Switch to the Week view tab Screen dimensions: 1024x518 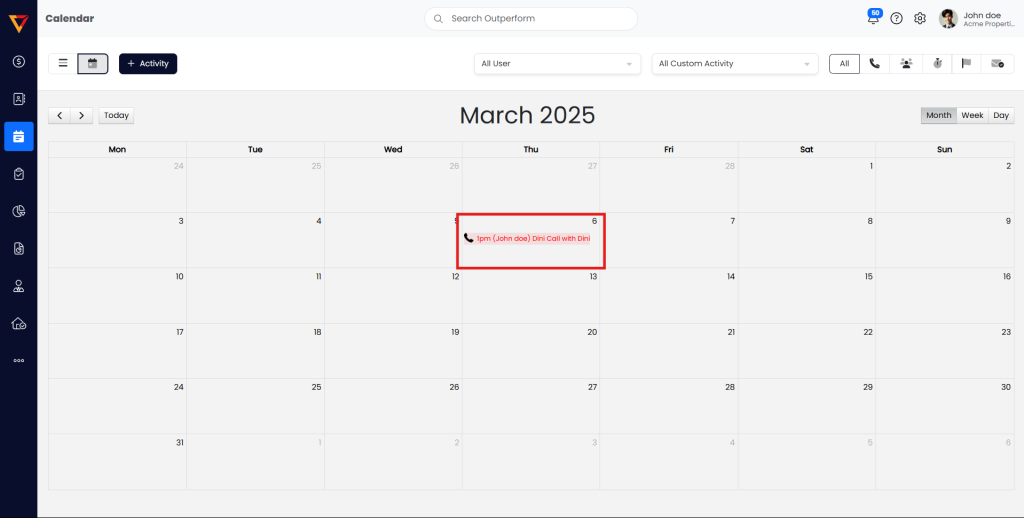click(x=972, y=115)
